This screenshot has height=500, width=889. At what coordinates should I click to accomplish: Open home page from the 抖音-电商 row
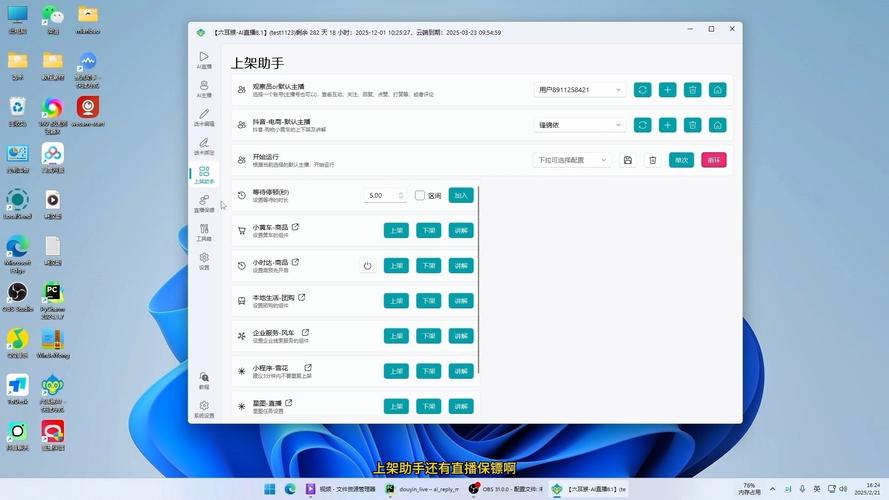tap(717, 125)
